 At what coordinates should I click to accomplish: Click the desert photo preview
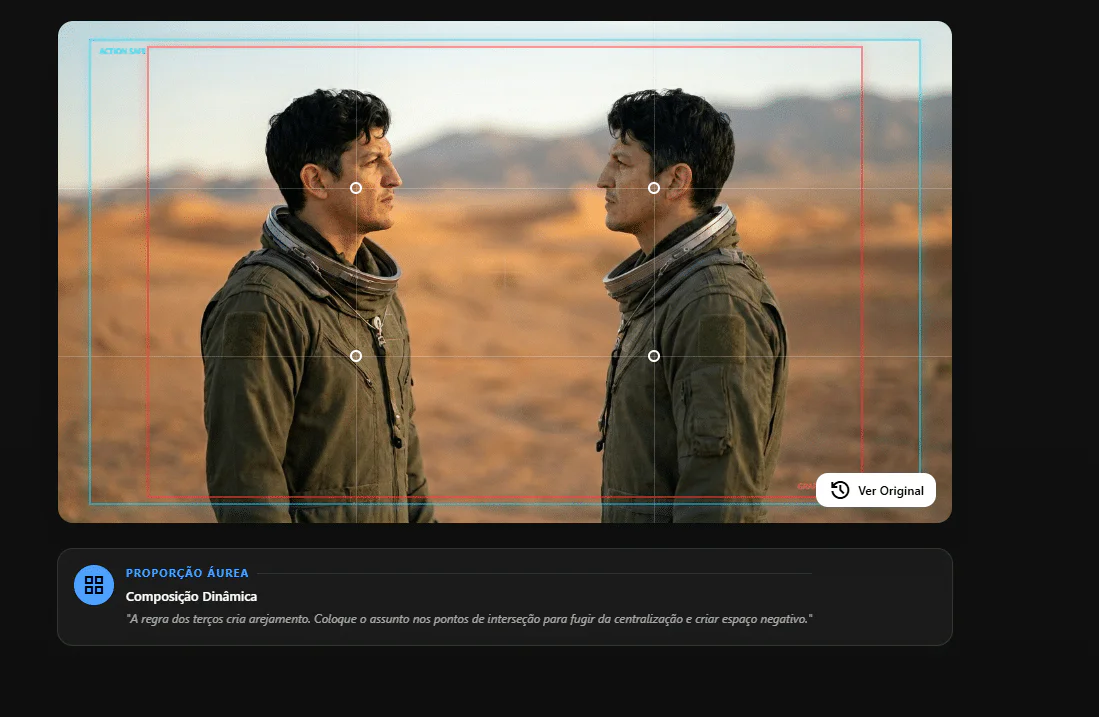[x=505, y=272]
